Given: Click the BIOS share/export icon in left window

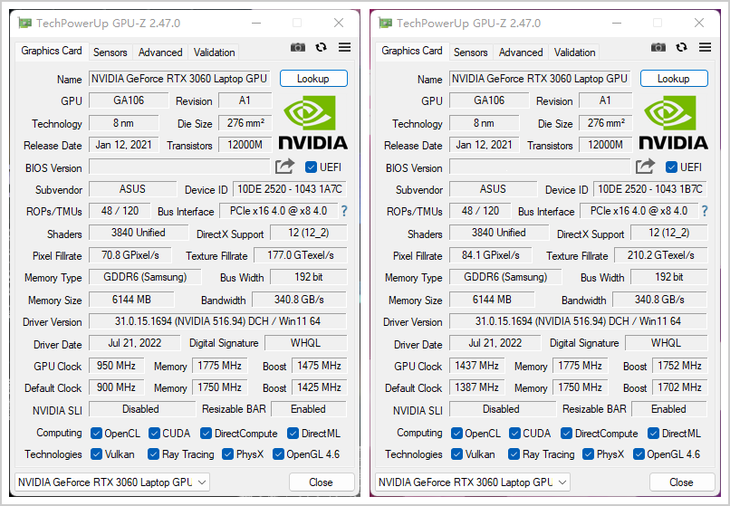Looking at the screenshot, I should click(x=285, y=166).
